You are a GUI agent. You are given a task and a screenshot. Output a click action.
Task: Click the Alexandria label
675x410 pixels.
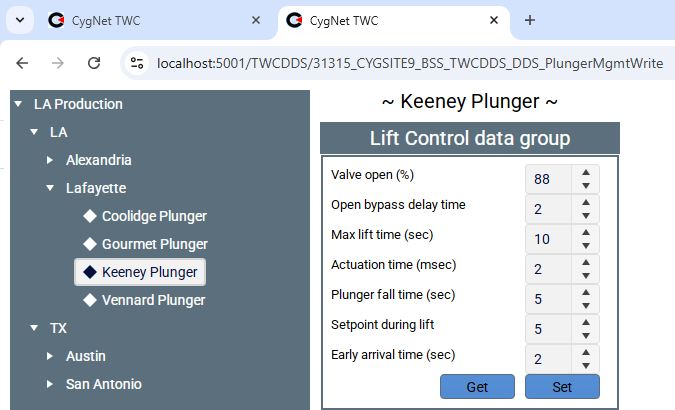(x=99, y=160)
